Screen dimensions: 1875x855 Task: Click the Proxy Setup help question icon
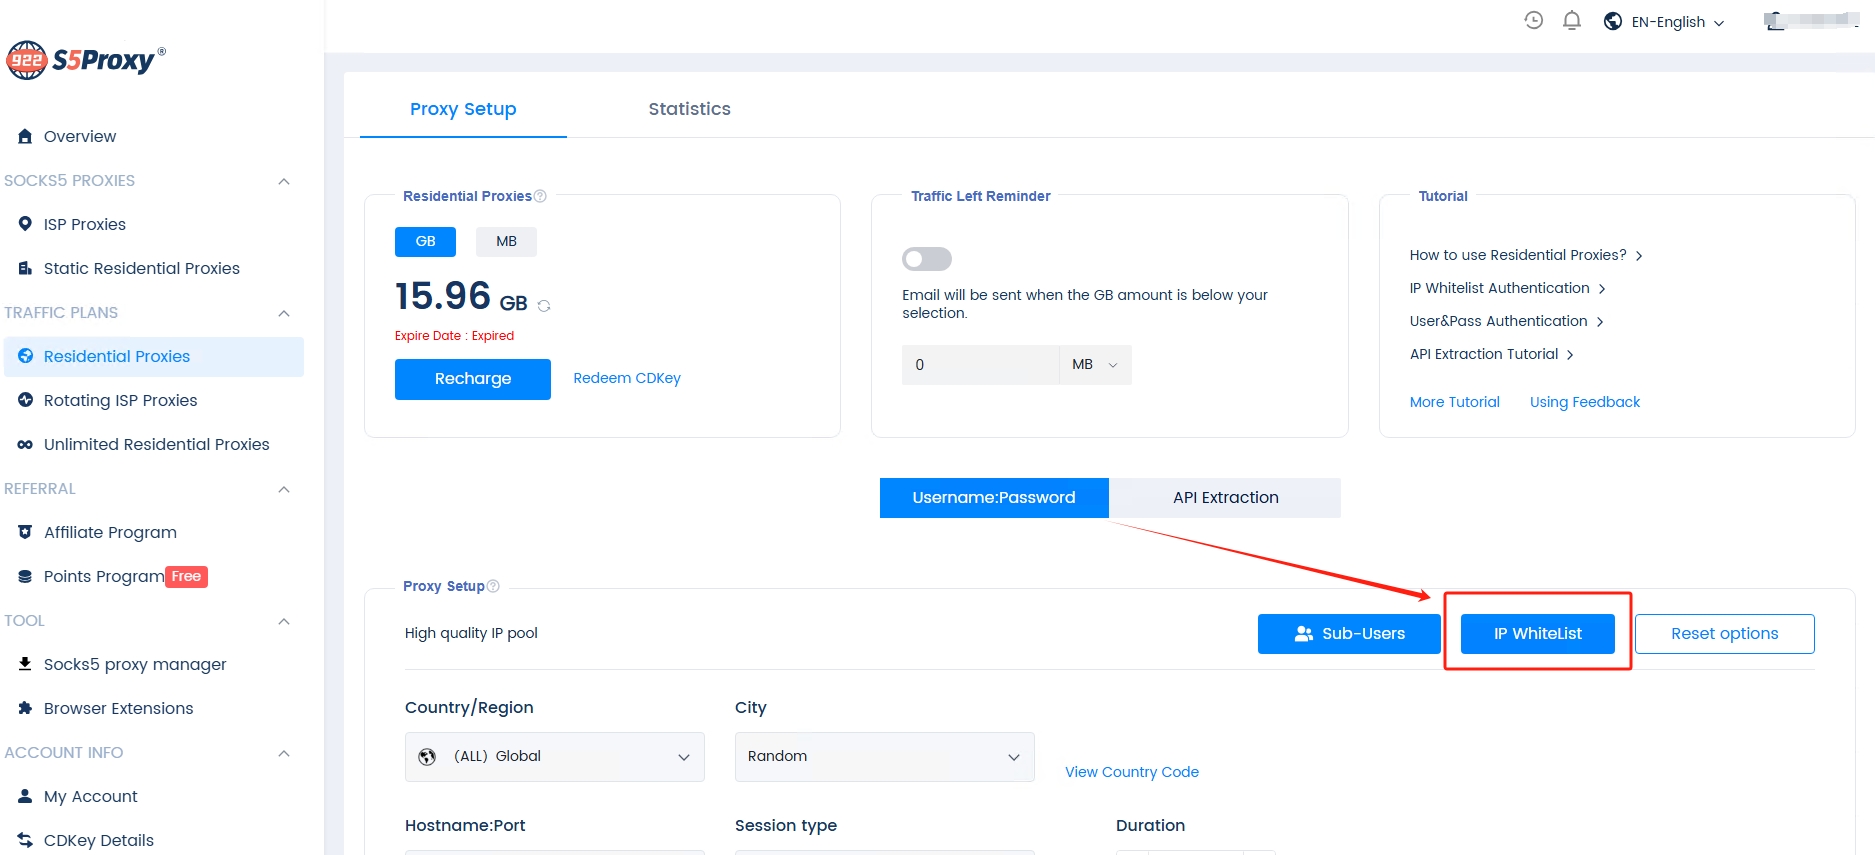click(493, 586)
